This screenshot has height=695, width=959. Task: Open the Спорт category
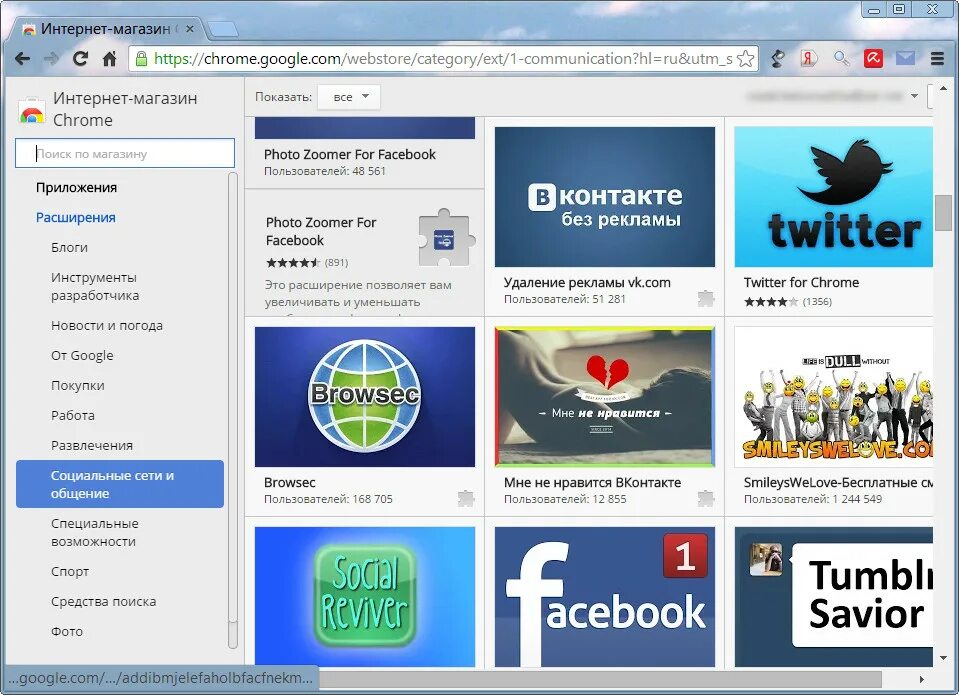click(x=70, y=571)
